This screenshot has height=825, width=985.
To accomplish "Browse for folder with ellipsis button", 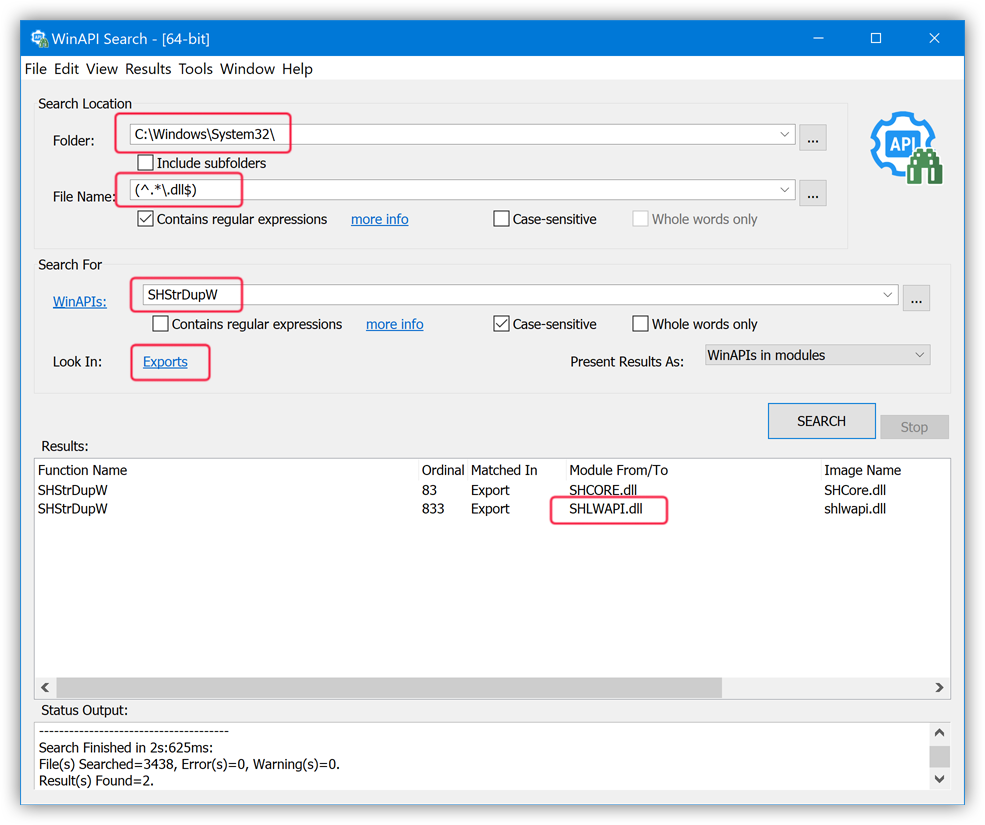I will click(812, 138).
